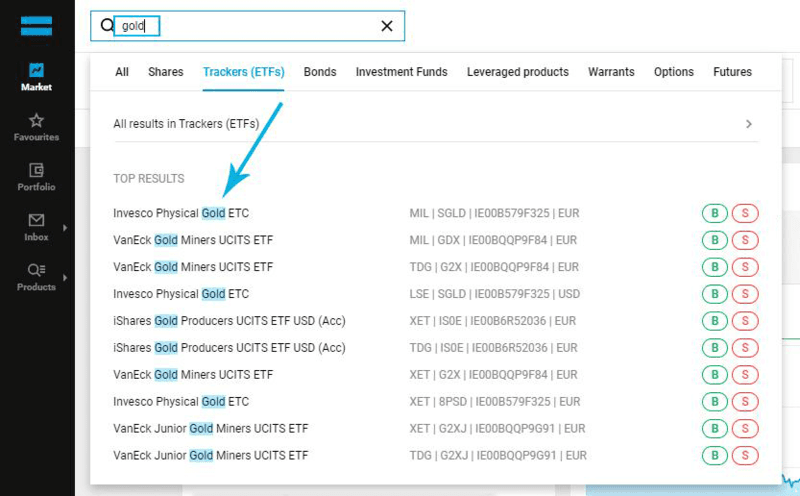The image size is (800, 496).
Task: Open Invesco Physical Gold ETC XET 8PSD result
Action: [x=181, y=402]
